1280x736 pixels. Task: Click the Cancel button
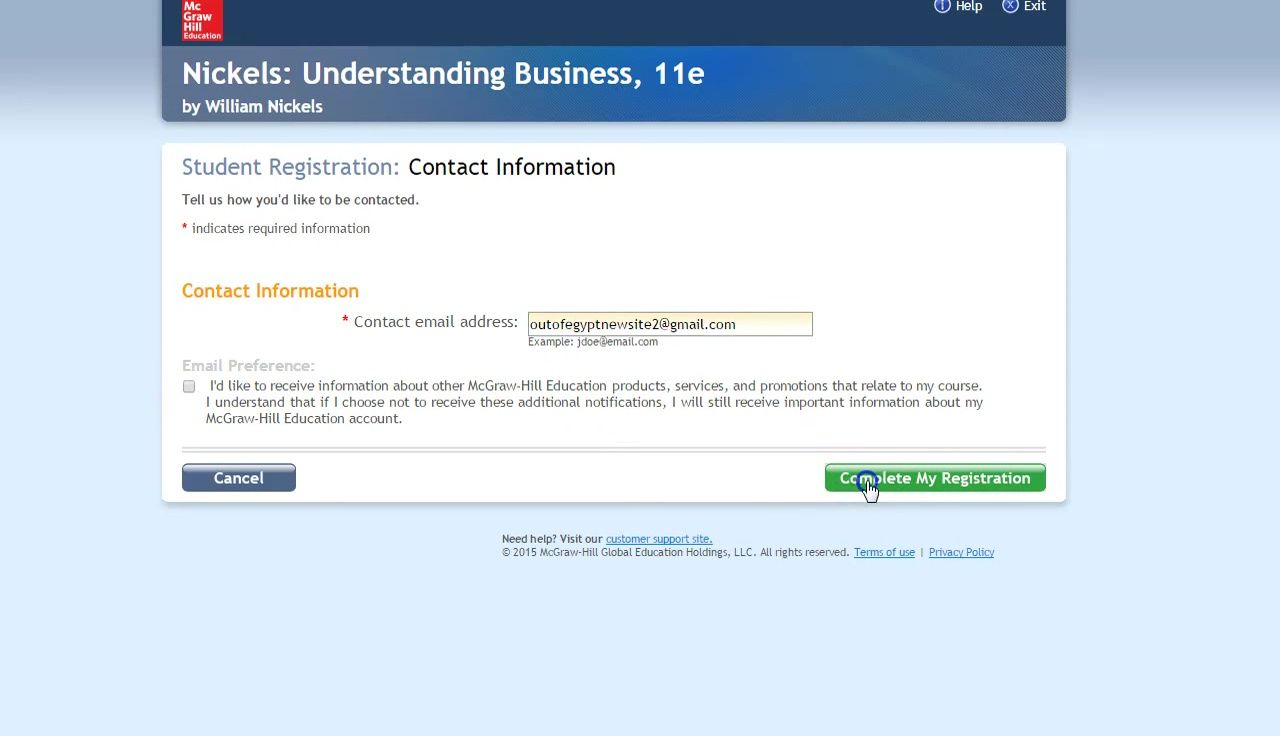coord(239,478)
